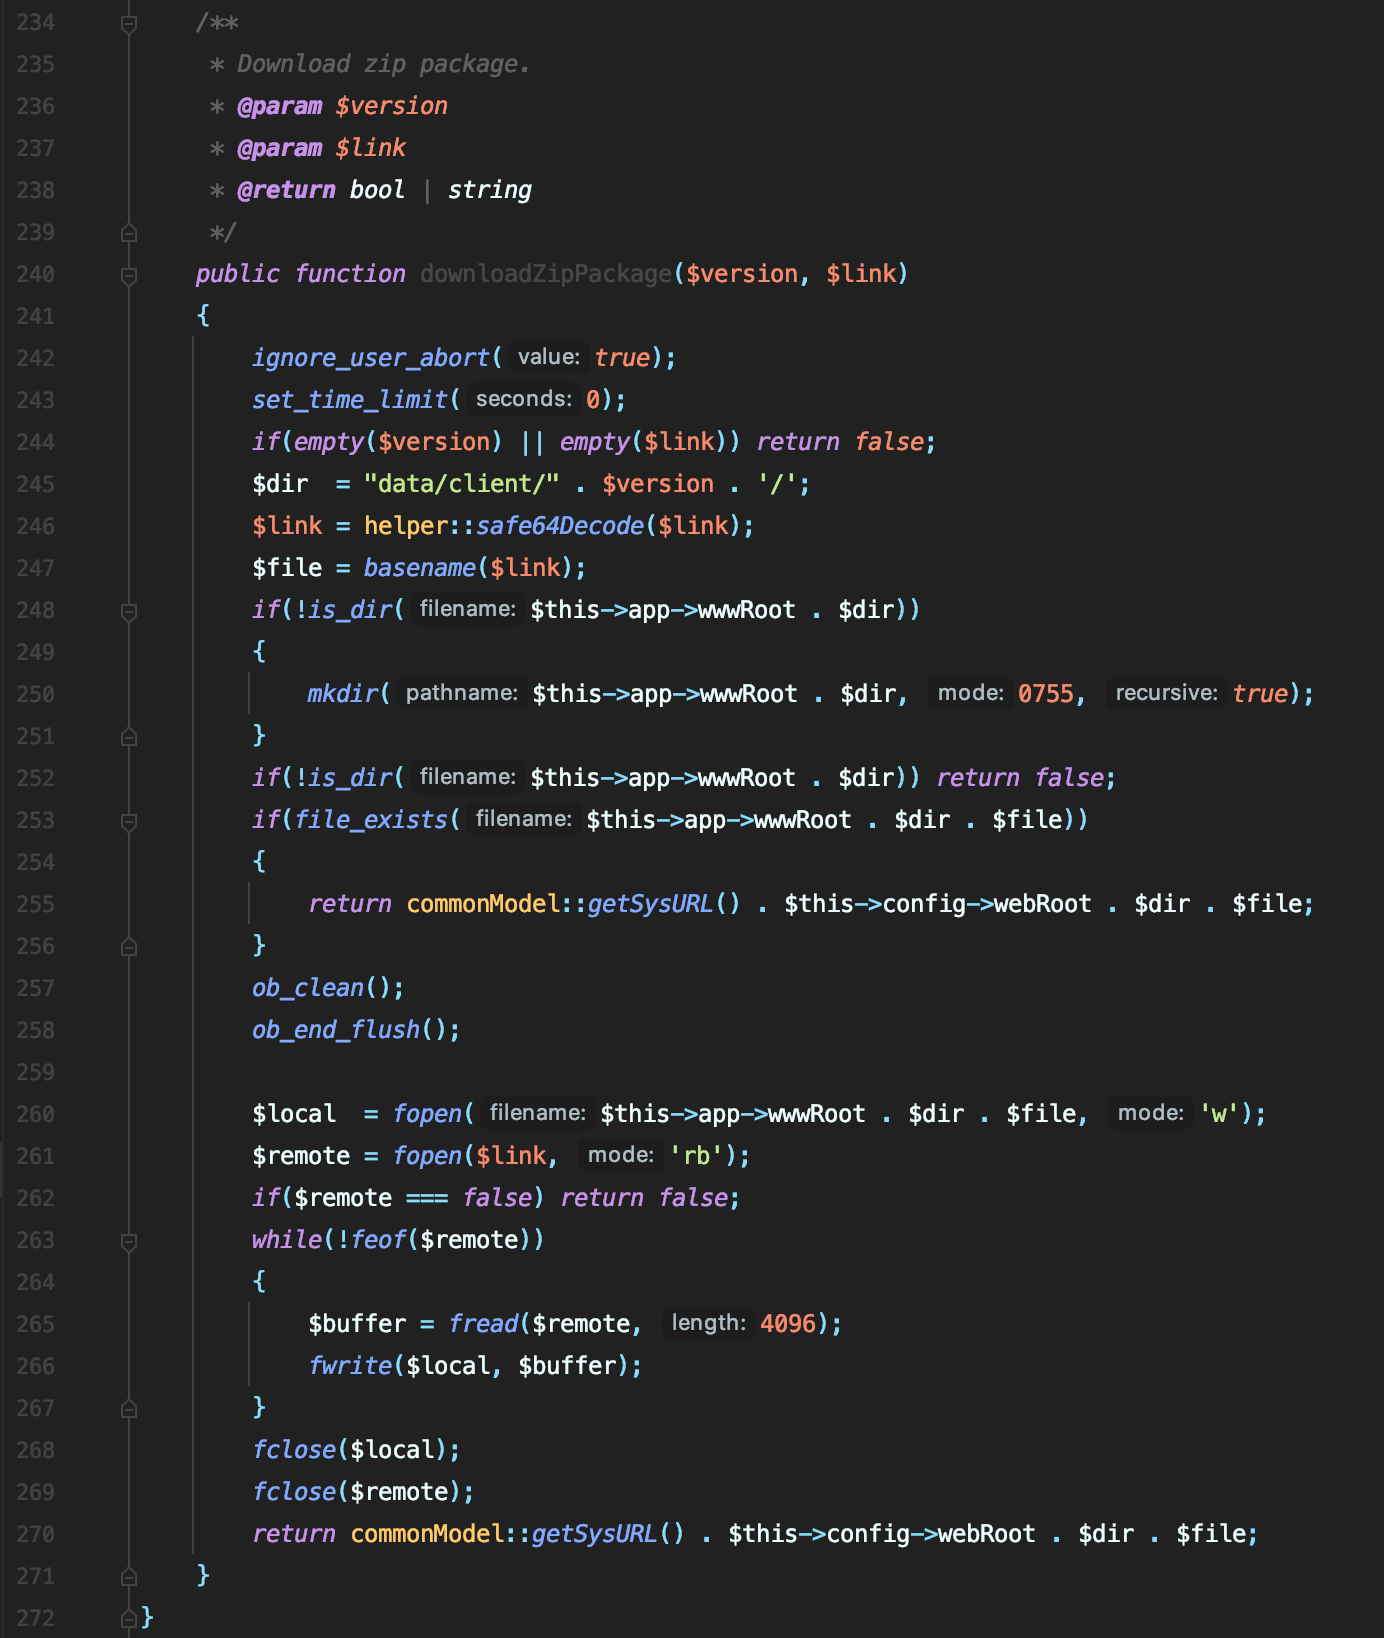Click the 'length:' parameter hint
Screen dimensions: 1384x1638
click(x=708, y=1323)
